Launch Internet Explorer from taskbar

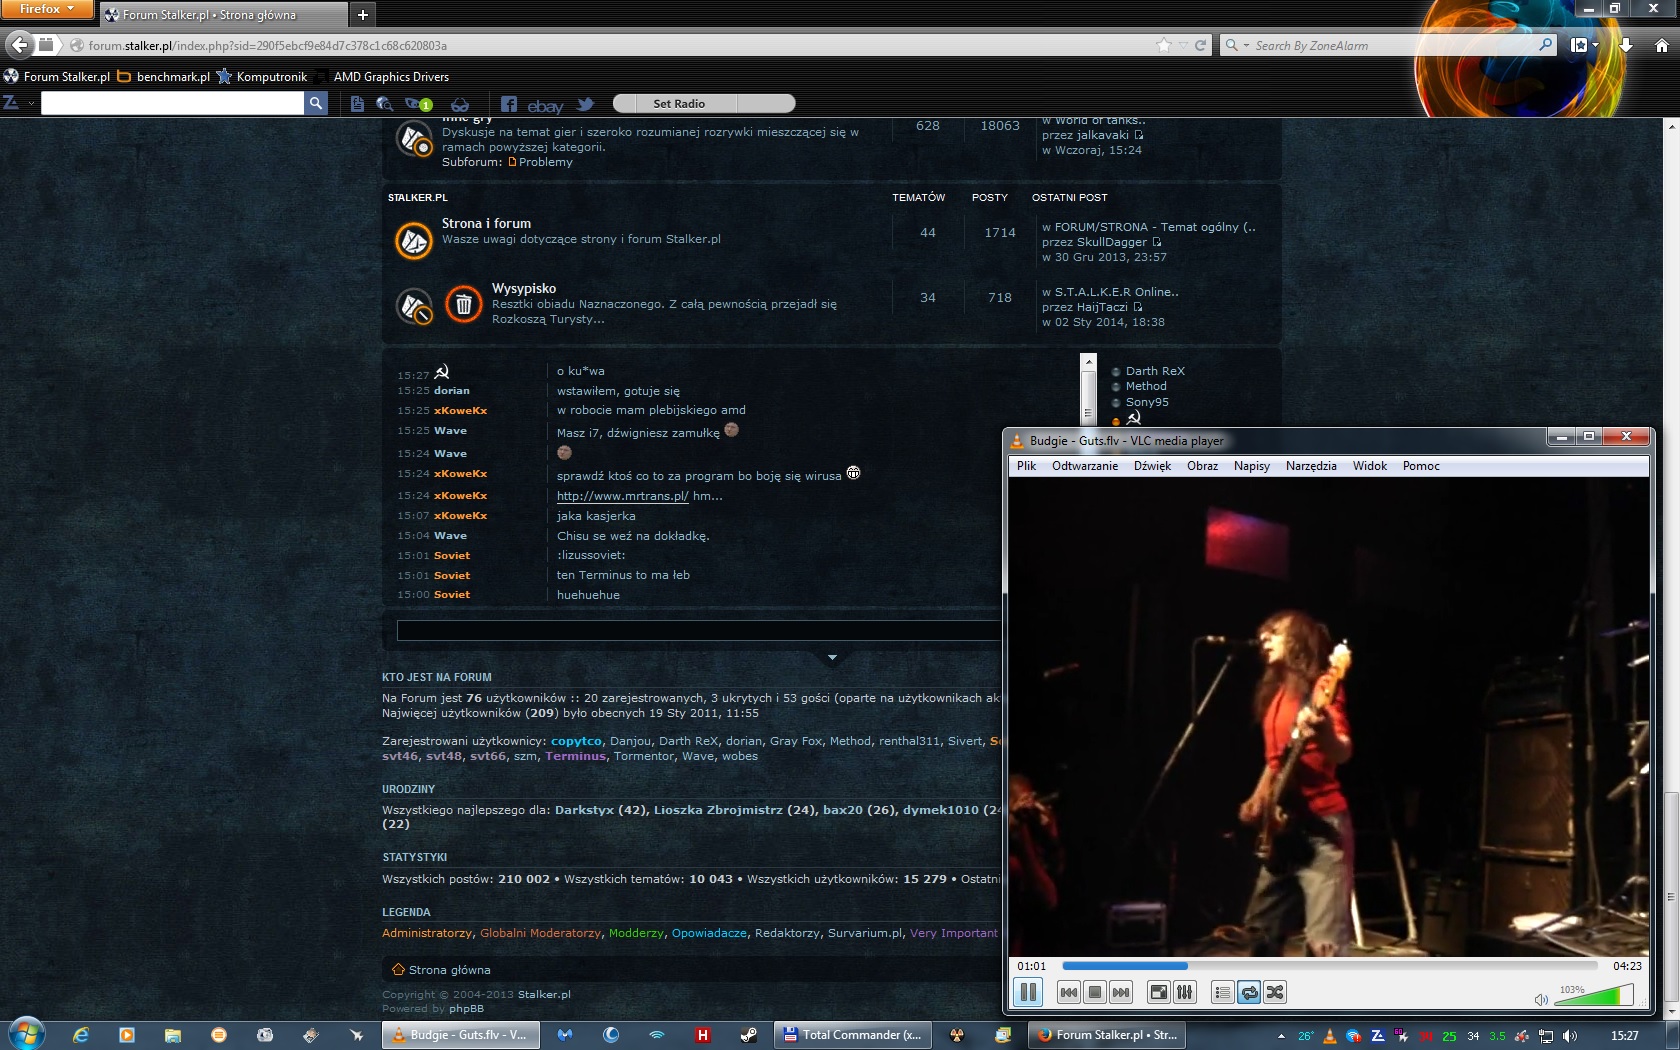81,1035
